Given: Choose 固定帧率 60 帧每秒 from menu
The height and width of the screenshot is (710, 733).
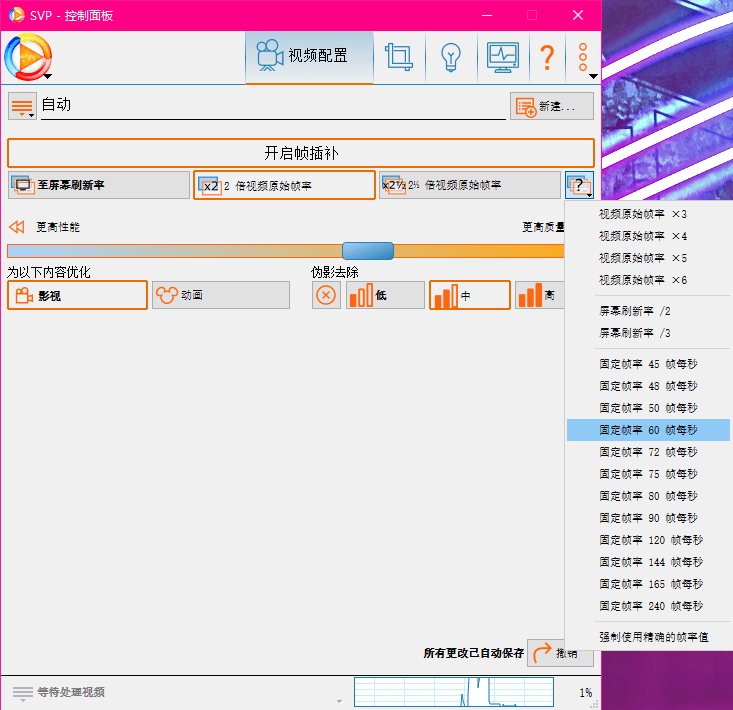Looking at the screenshot, I should point(648,430).
